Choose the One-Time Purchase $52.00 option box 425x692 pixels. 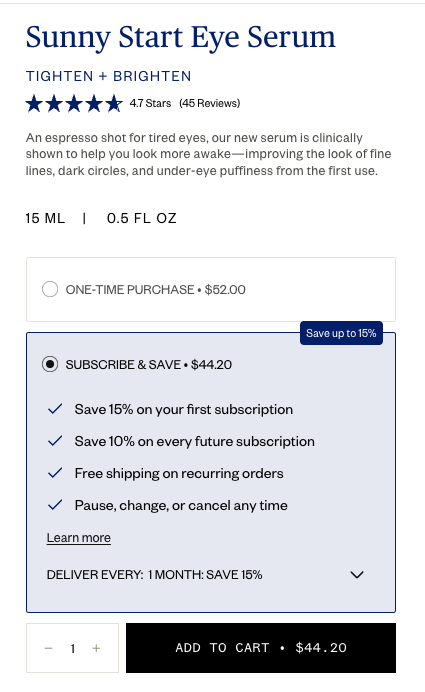pos(211,290)
